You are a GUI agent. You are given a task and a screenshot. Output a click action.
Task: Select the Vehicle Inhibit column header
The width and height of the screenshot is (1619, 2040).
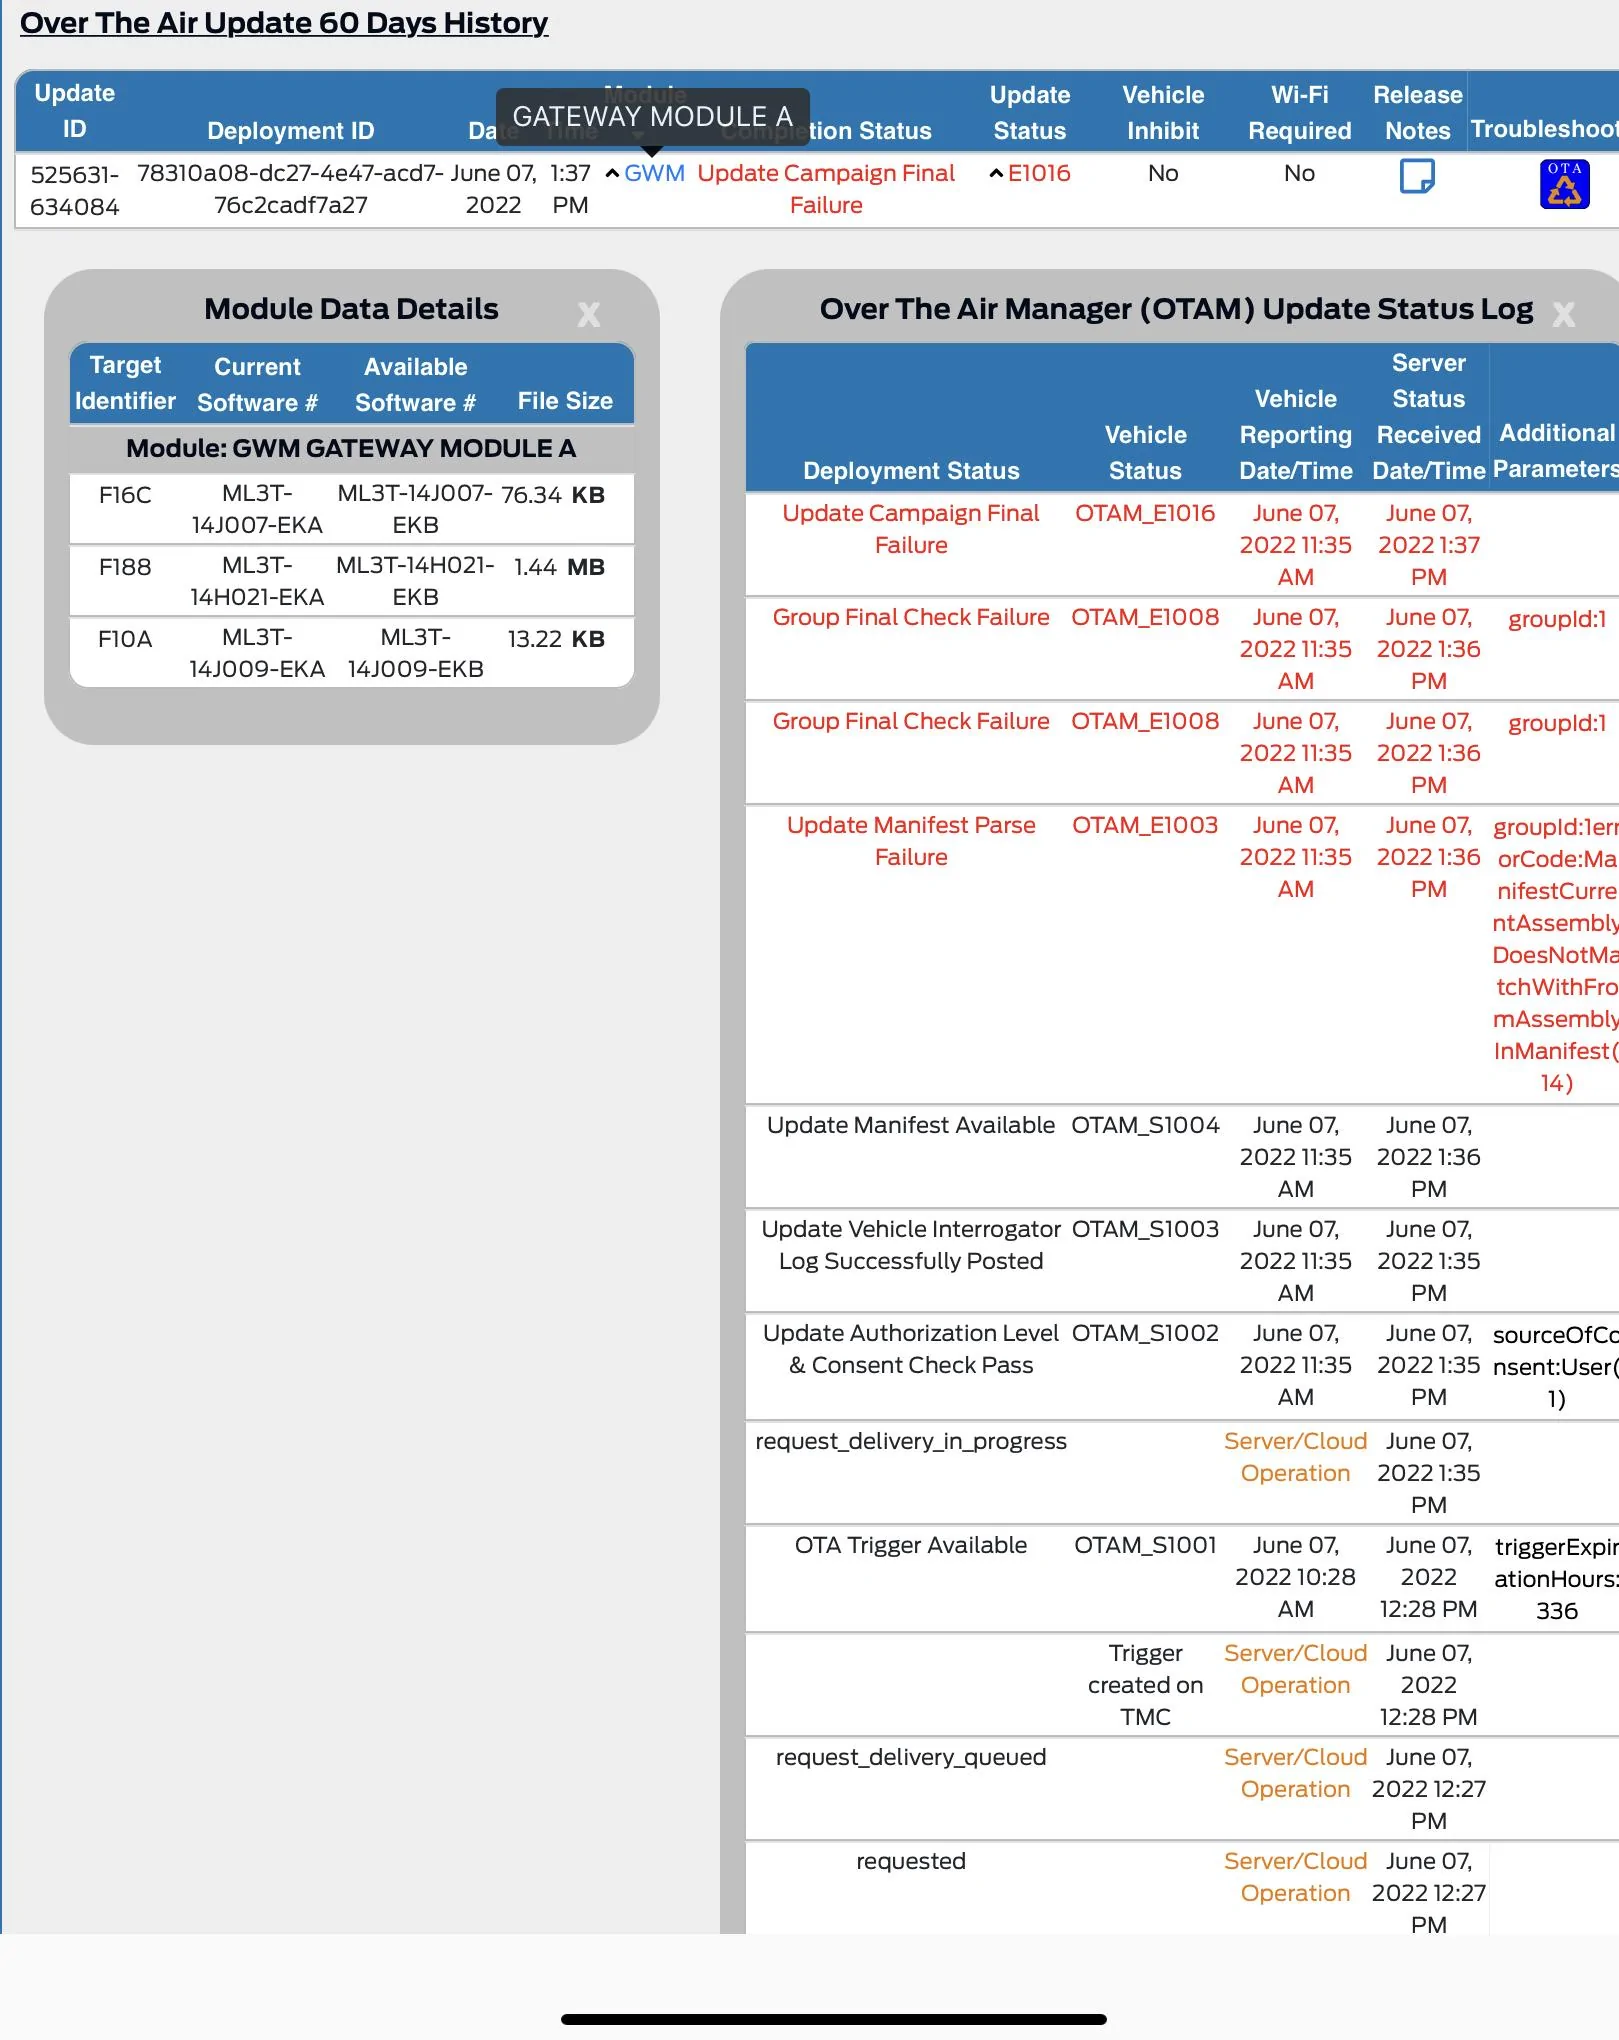[1162, 113]
